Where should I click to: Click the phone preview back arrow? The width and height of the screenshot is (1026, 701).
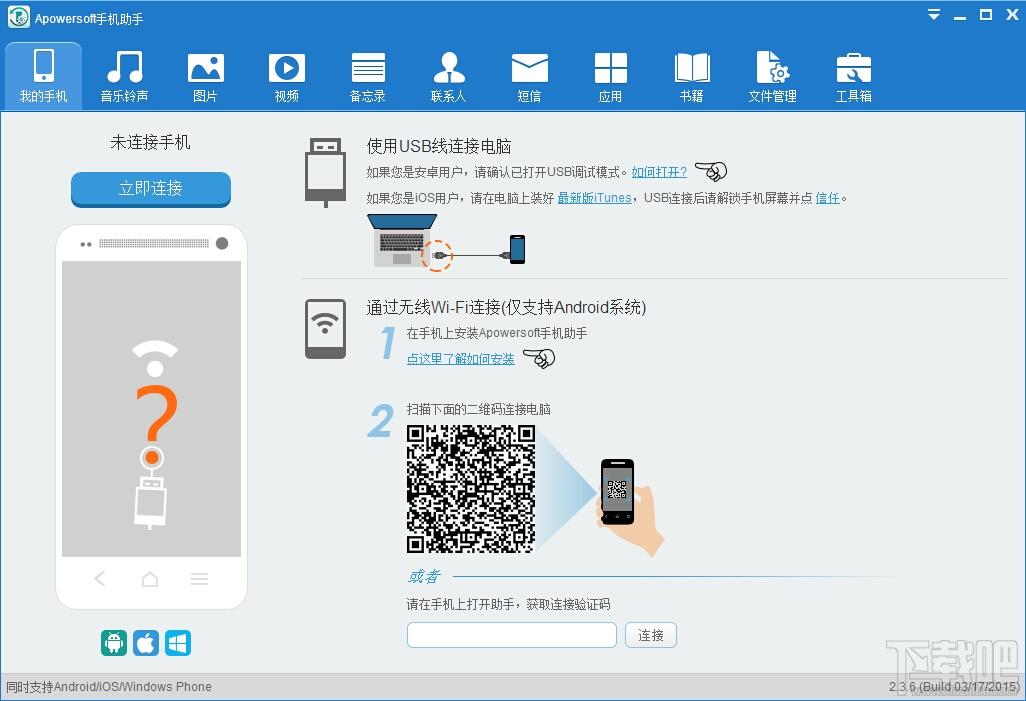click(99, 578)
